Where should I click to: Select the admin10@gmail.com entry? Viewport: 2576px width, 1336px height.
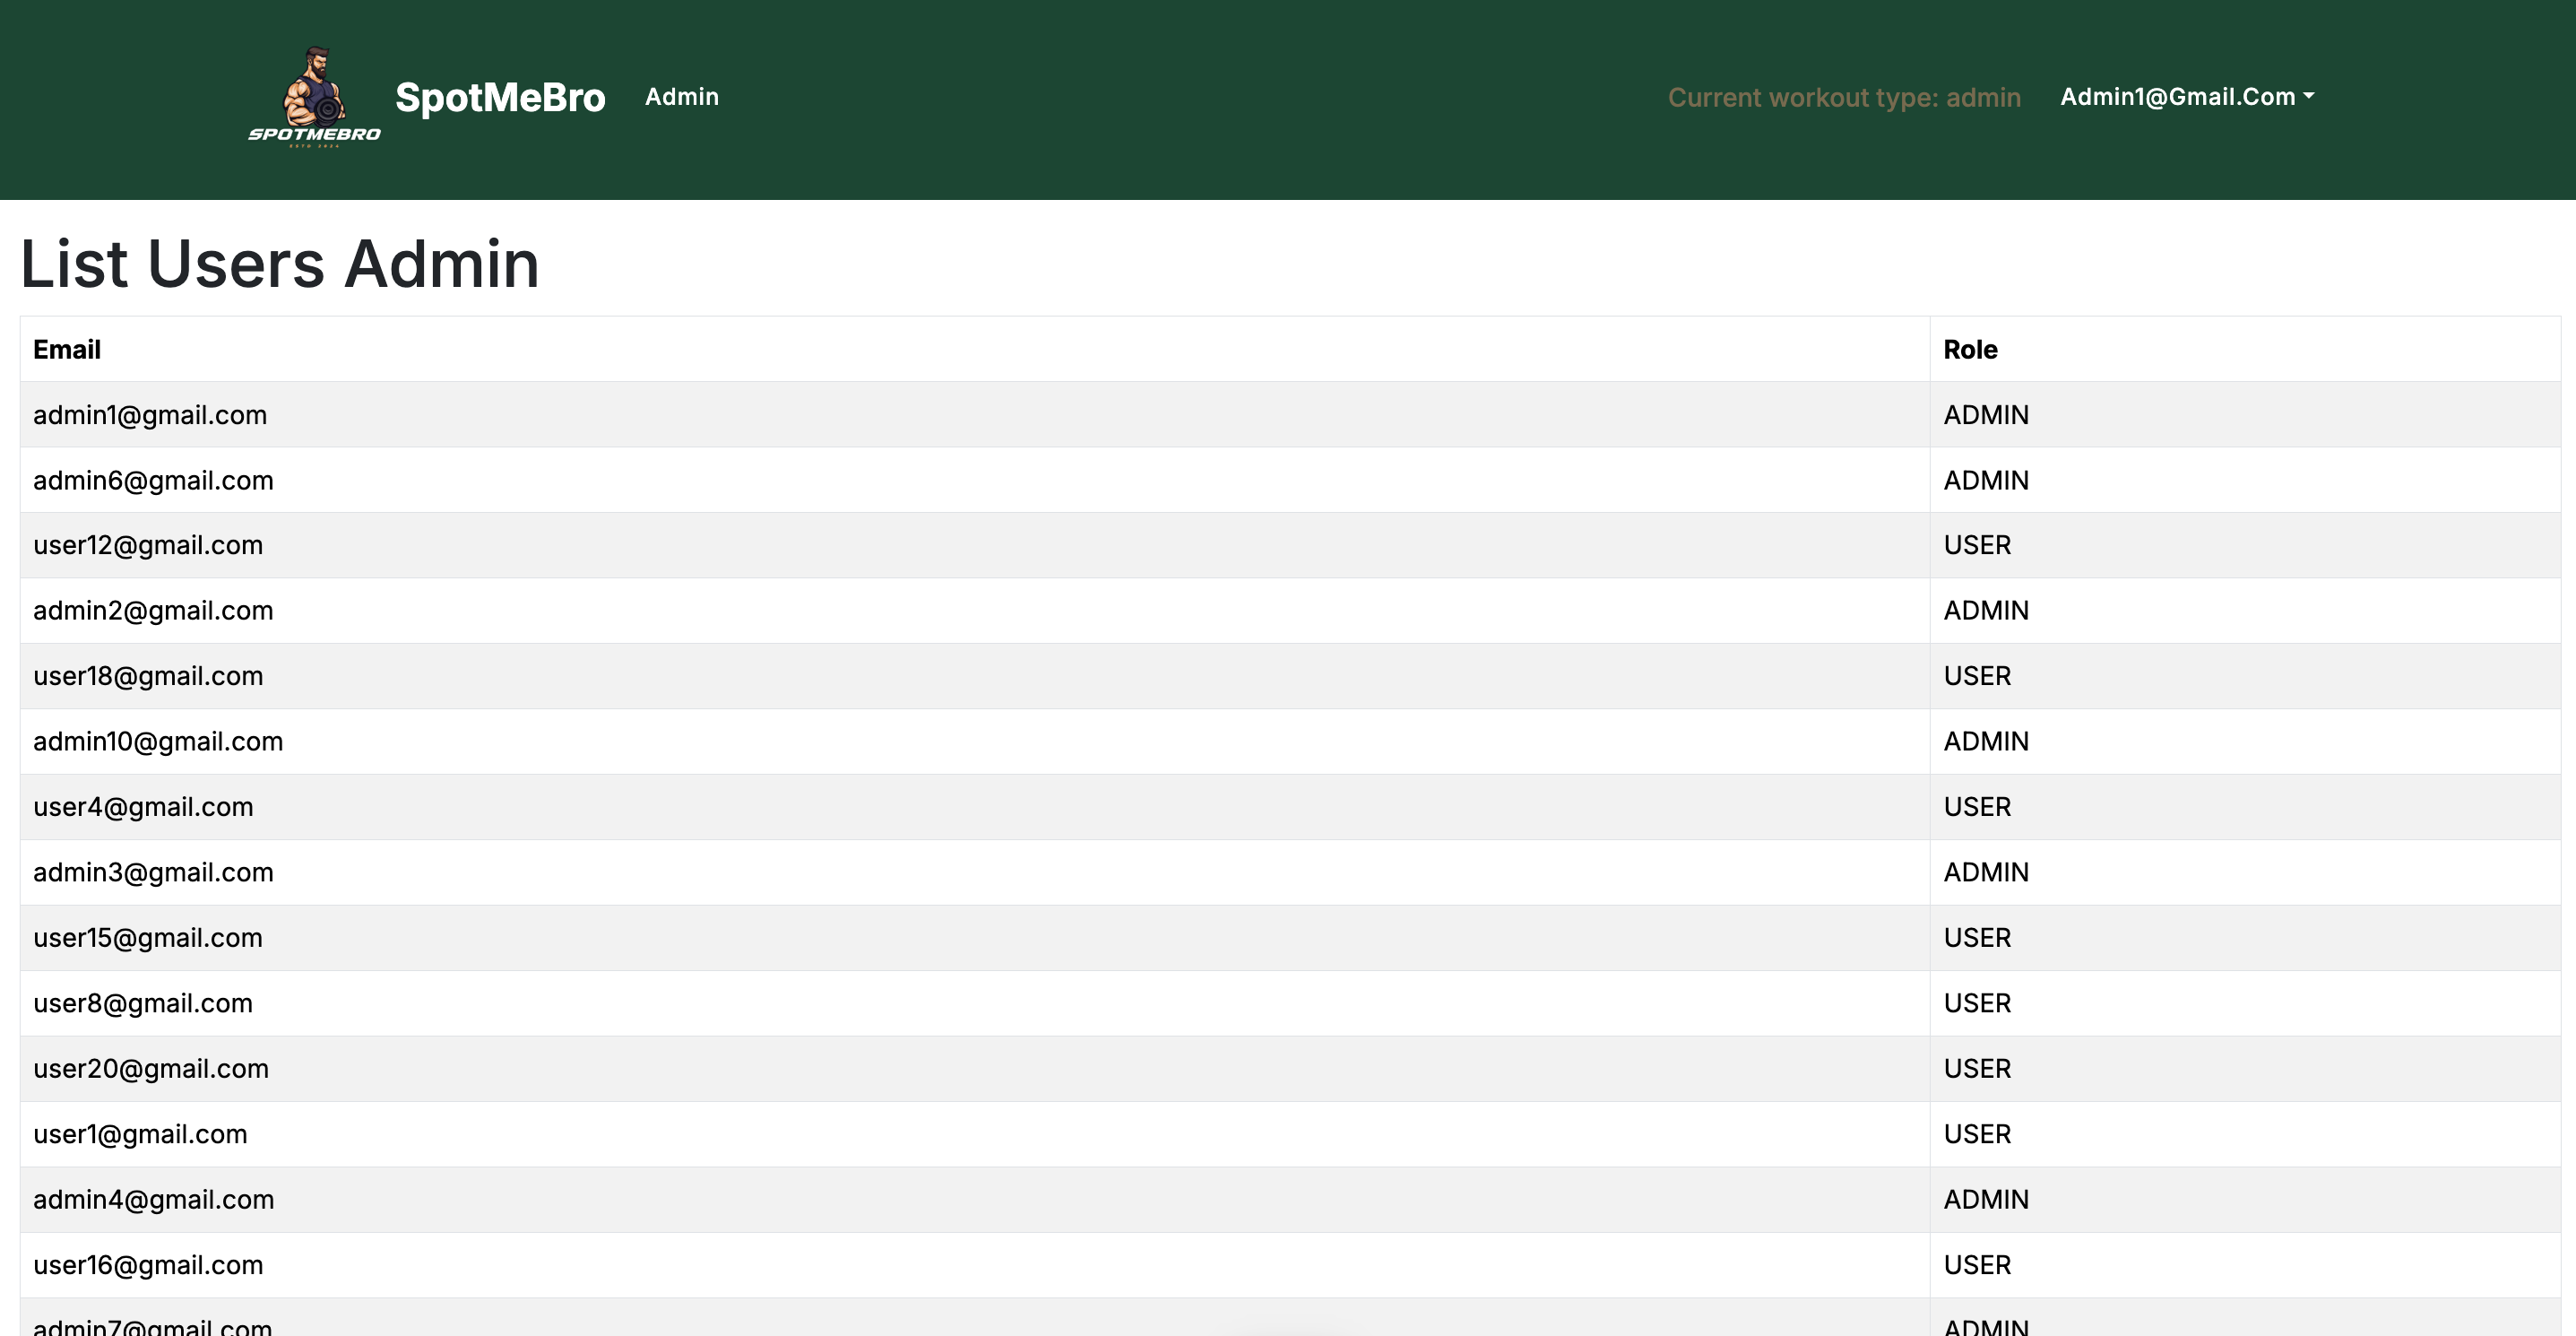(x=158, y=742)
